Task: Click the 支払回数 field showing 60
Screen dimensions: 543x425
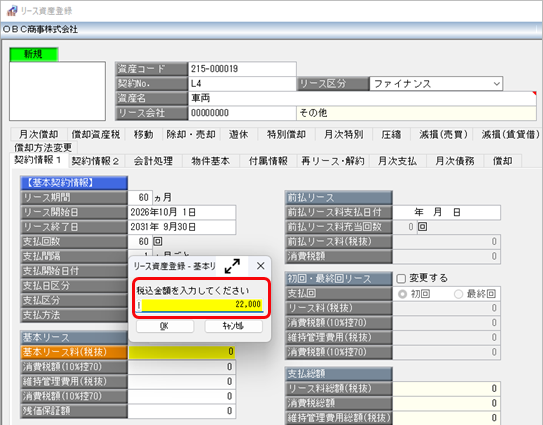Action: click(x=140, y=241)
